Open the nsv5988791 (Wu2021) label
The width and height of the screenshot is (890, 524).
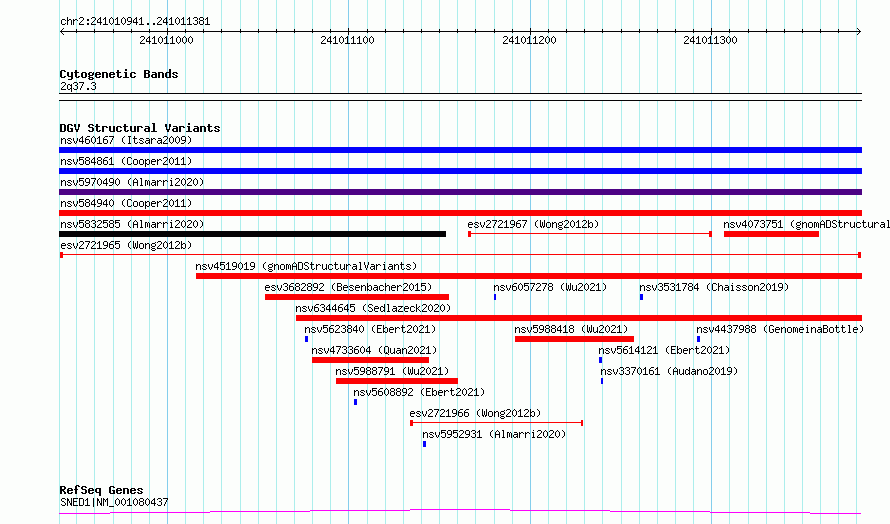click(x=392, y=371)
